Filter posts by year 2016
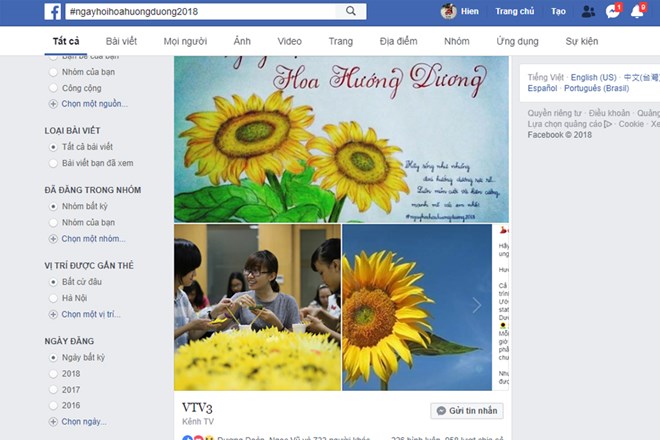 (53, 405)
